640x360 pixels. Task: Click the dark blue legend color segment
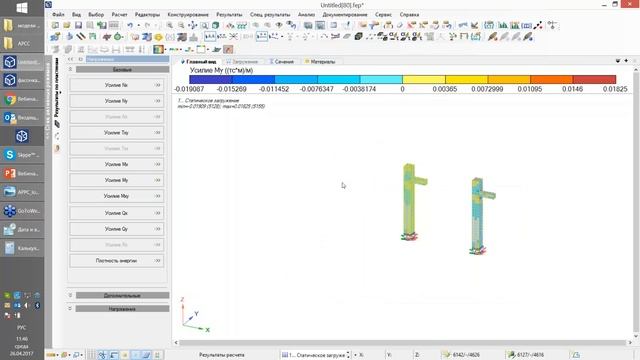click(211, 79)
